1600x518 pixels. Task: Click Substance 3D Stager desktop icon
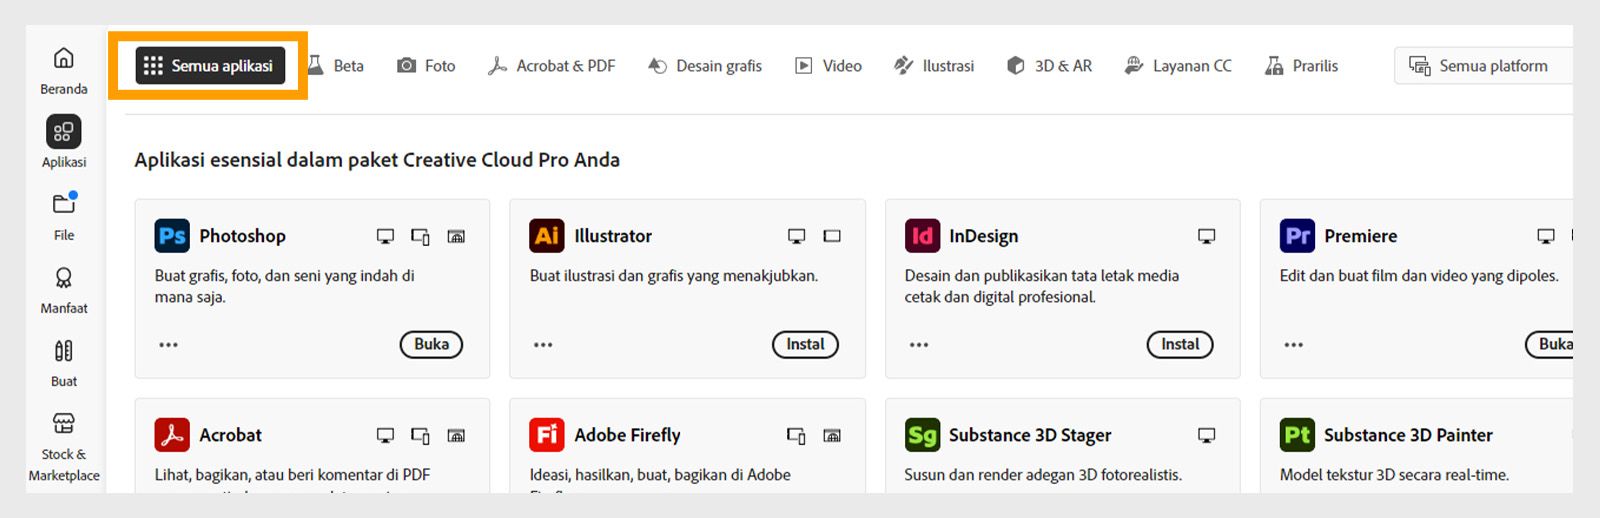click(x=1207, y=436)
